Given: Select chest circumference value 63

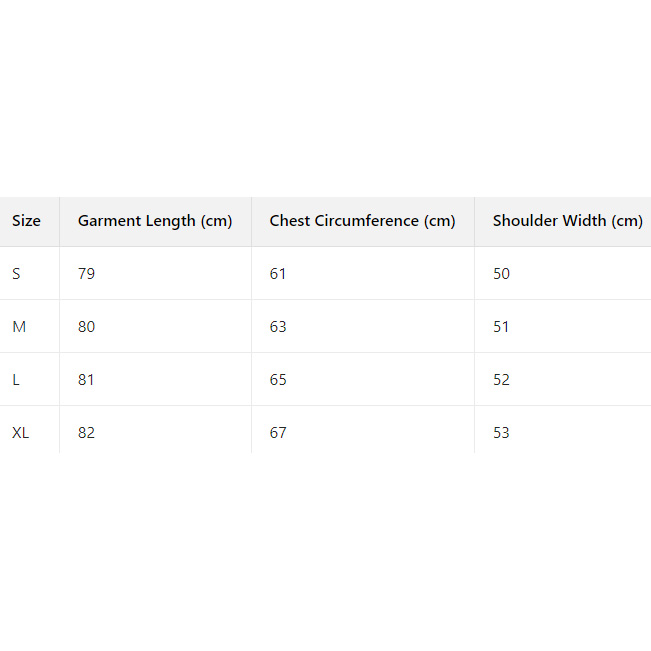Looking at the screenshot, I should pos(278,327).
